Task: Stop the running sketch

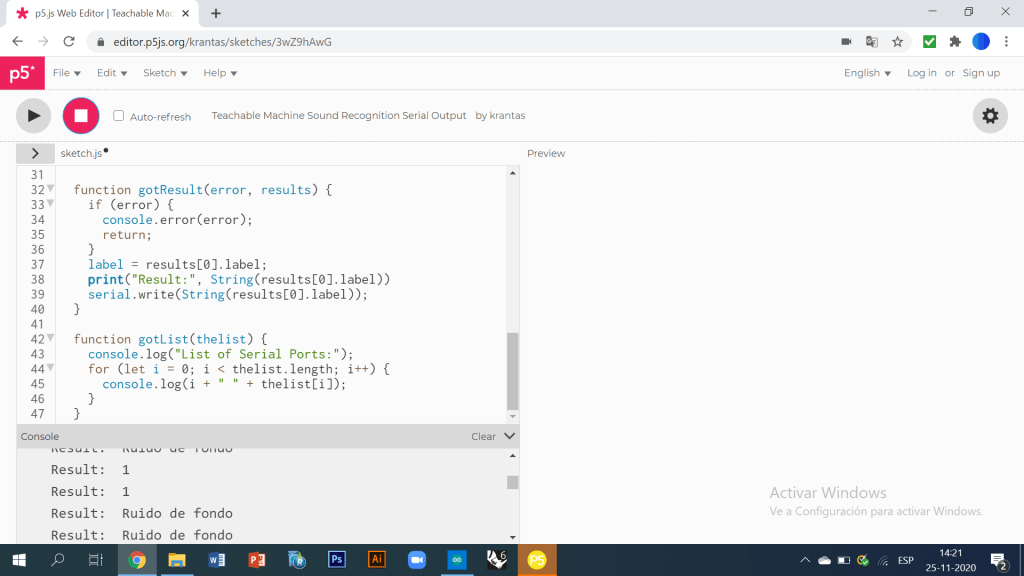Action: click(x=81, y=116)
